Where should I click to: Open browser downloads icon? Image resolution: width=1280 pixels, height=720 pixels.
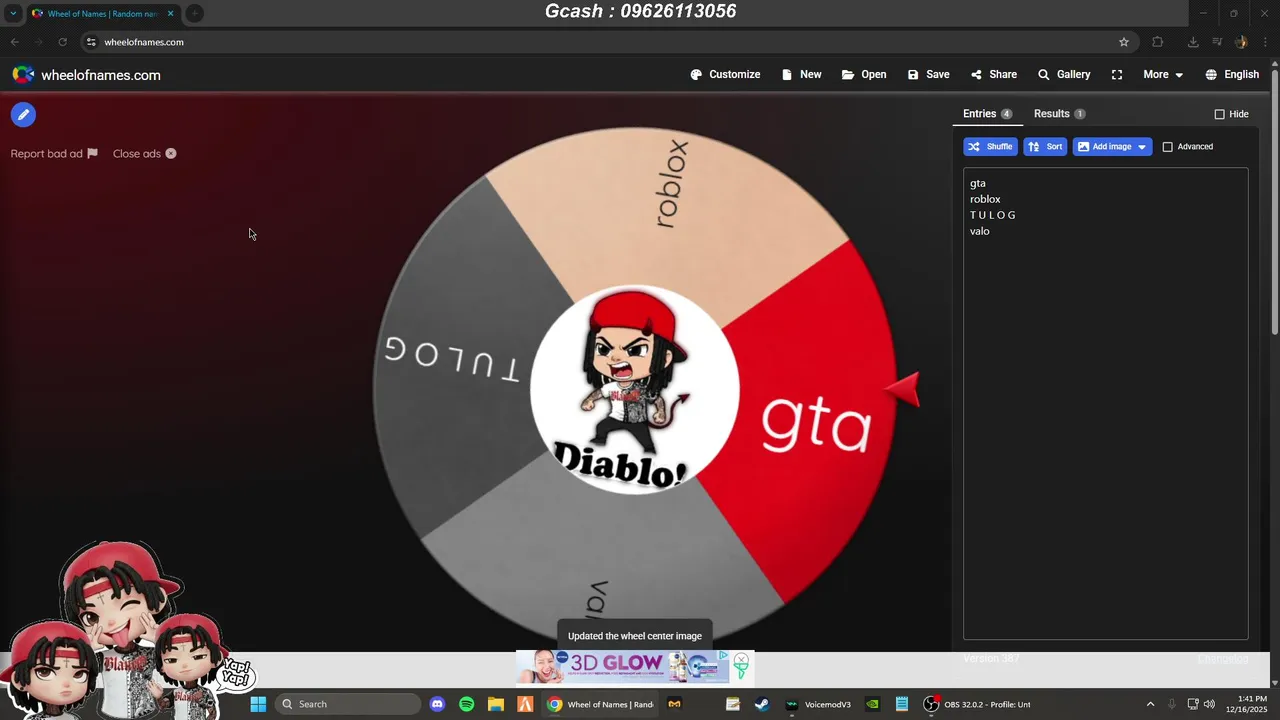pos(1193,42)
